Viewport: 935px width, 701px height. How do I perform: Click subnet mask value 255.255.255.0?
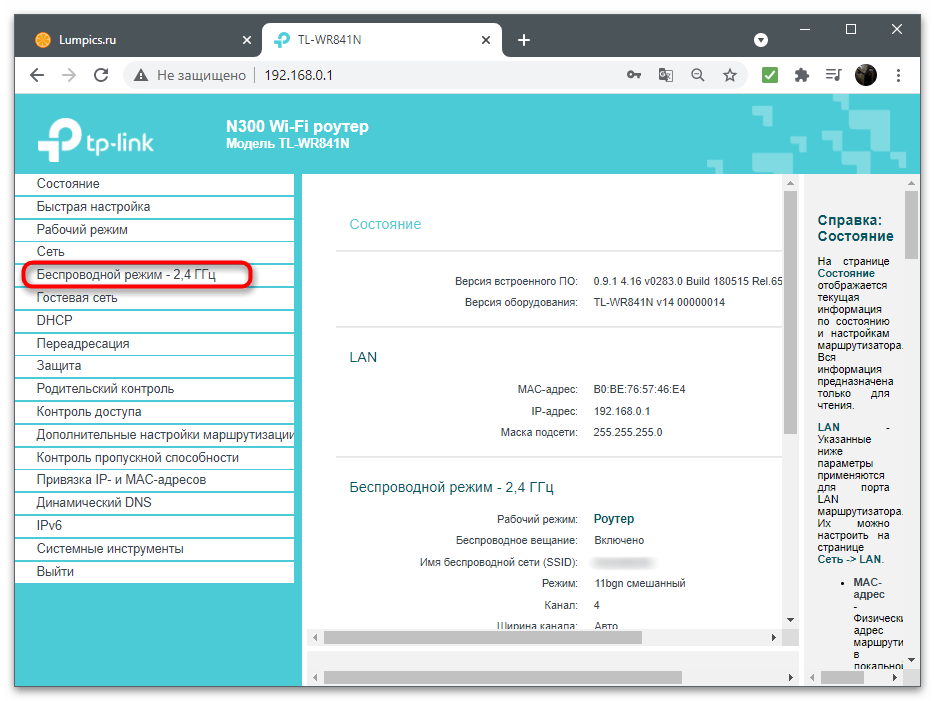click(627, 432)
